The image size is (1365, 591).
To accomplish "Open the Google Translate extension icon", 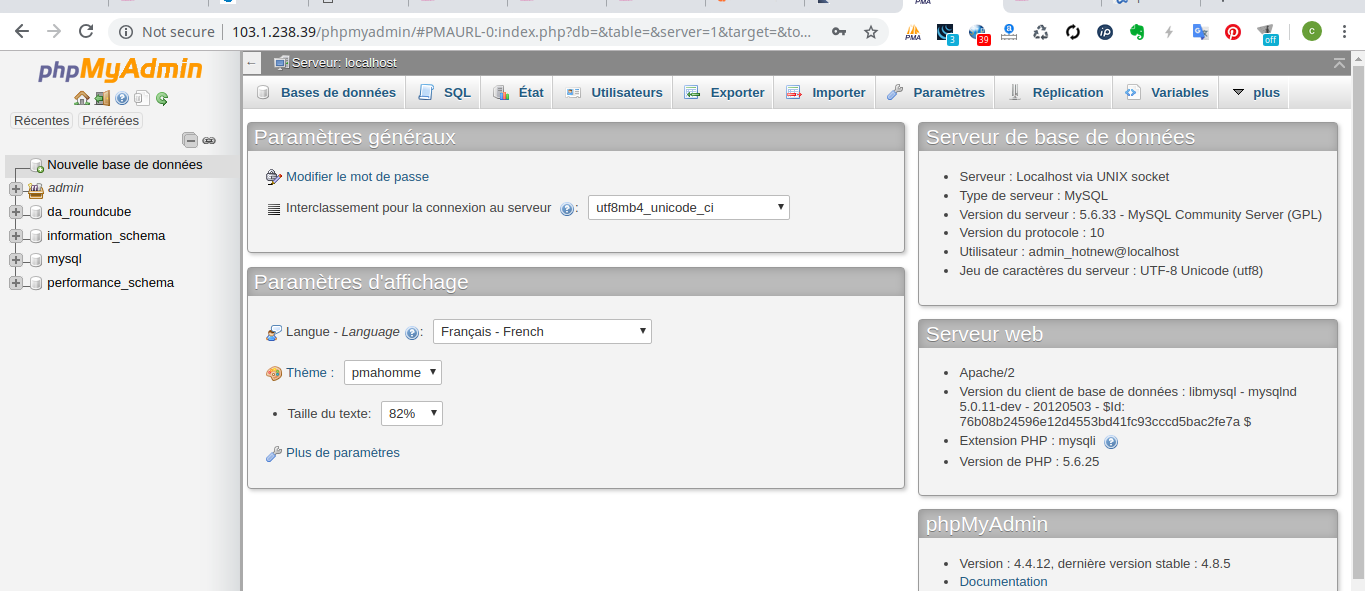I will [x=1201, y=32].
